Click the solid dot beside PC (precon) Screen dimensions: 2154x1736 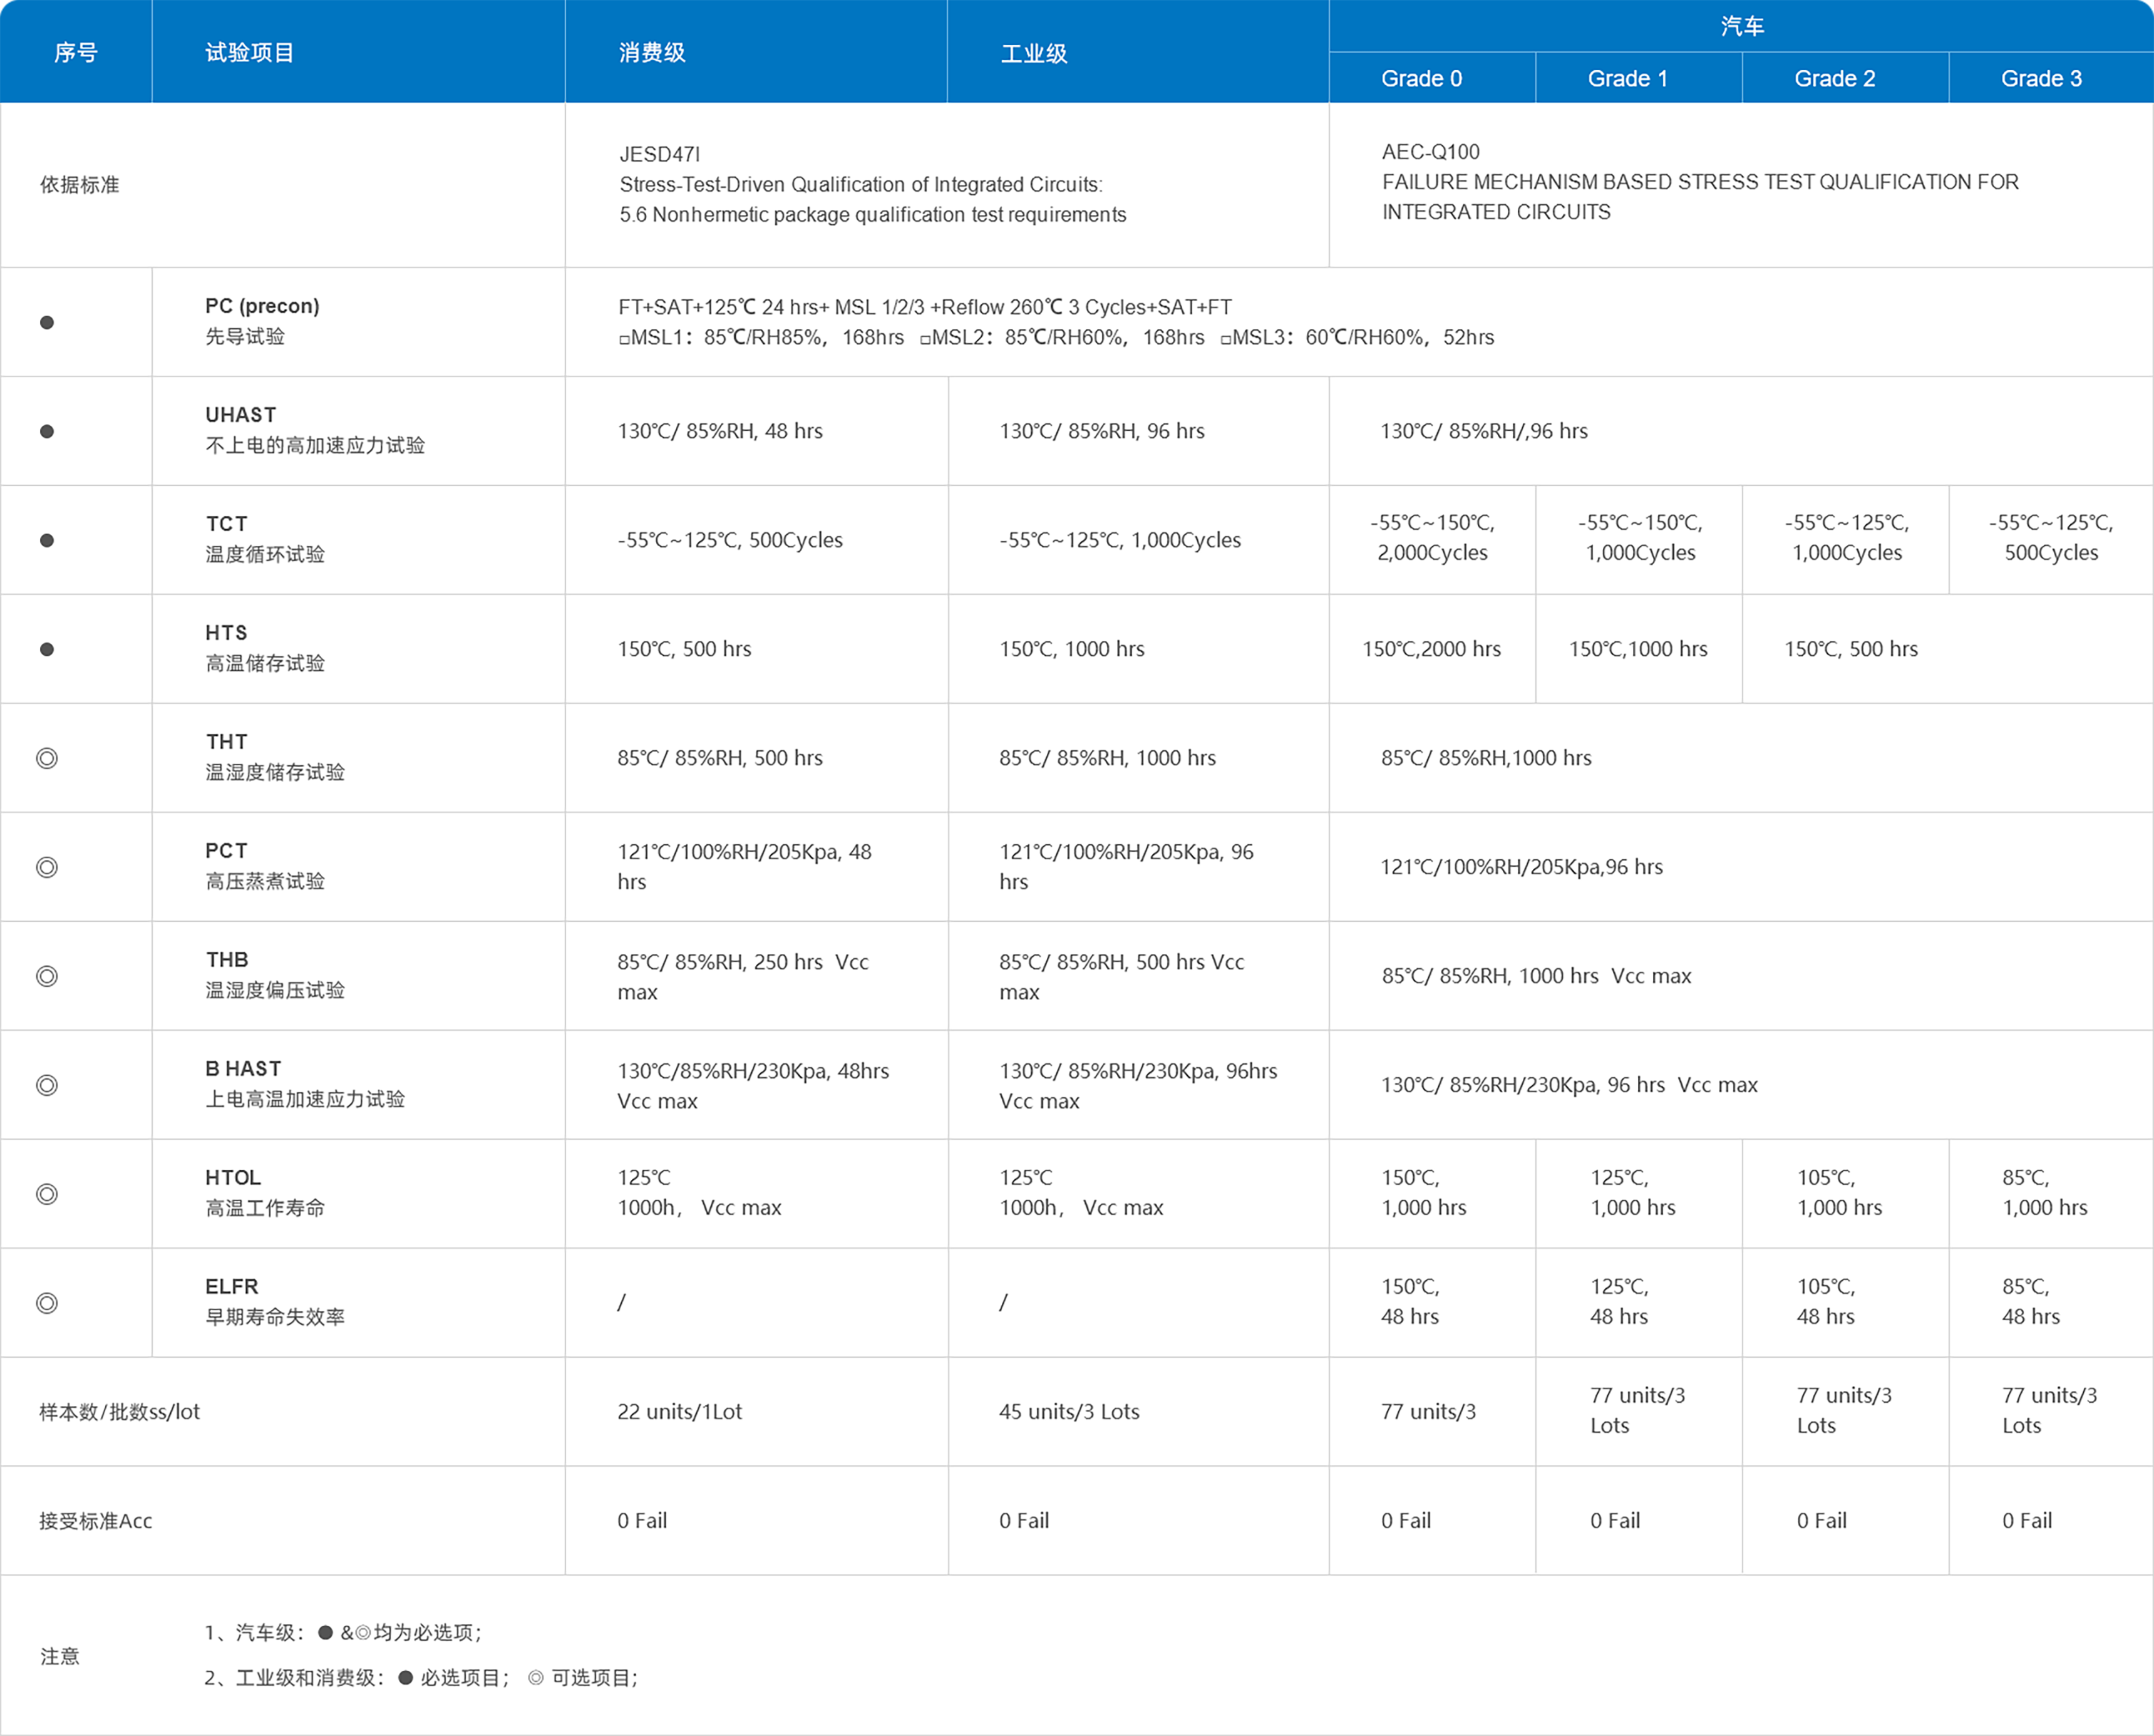pos(47,322)
